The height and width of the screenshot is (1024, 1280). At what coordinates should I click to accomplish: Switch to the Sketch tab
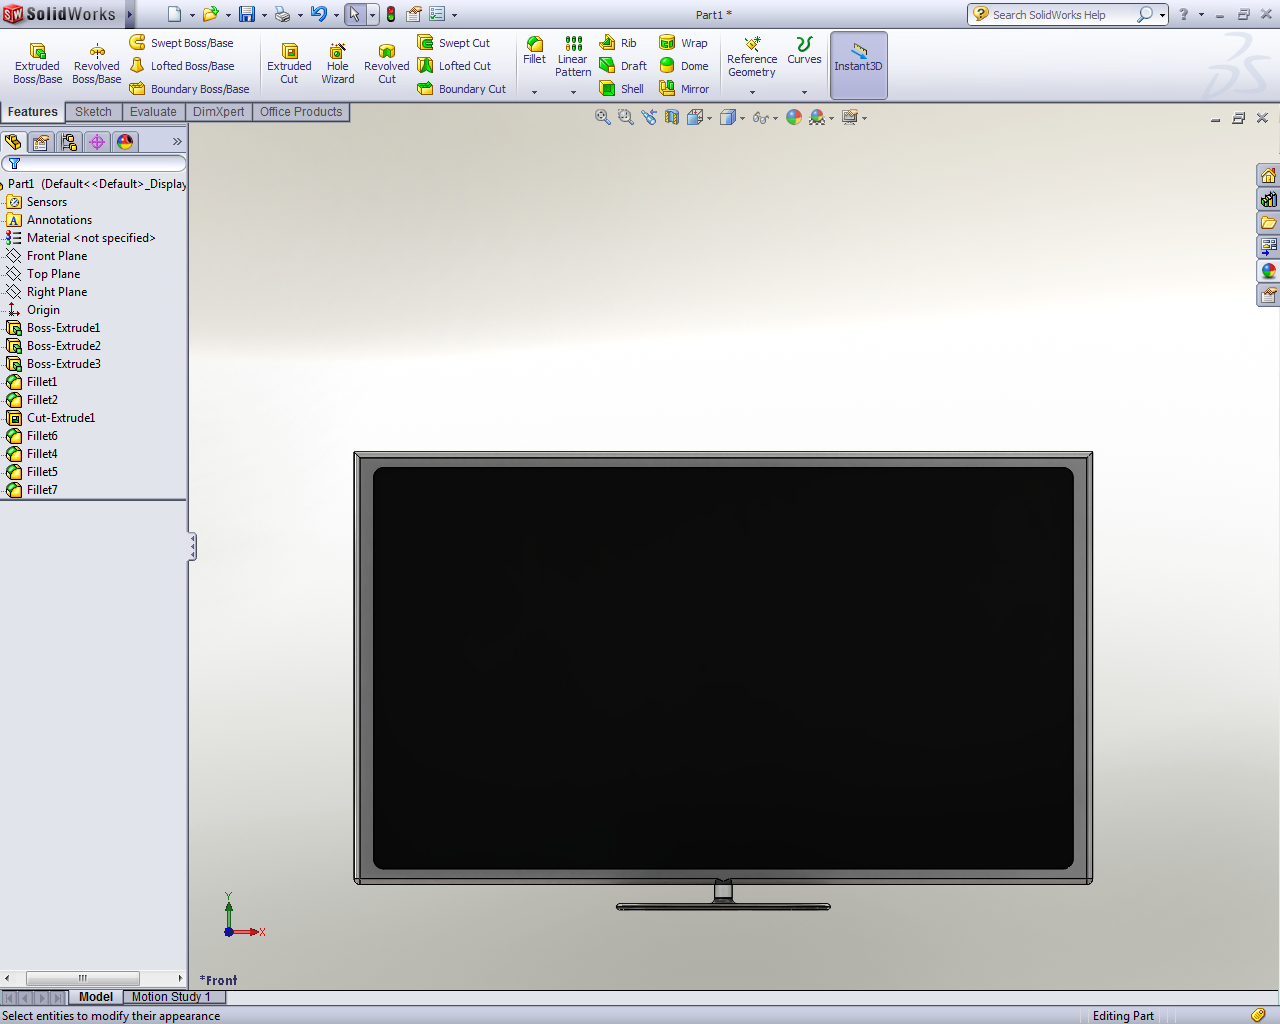coord(93,112)
